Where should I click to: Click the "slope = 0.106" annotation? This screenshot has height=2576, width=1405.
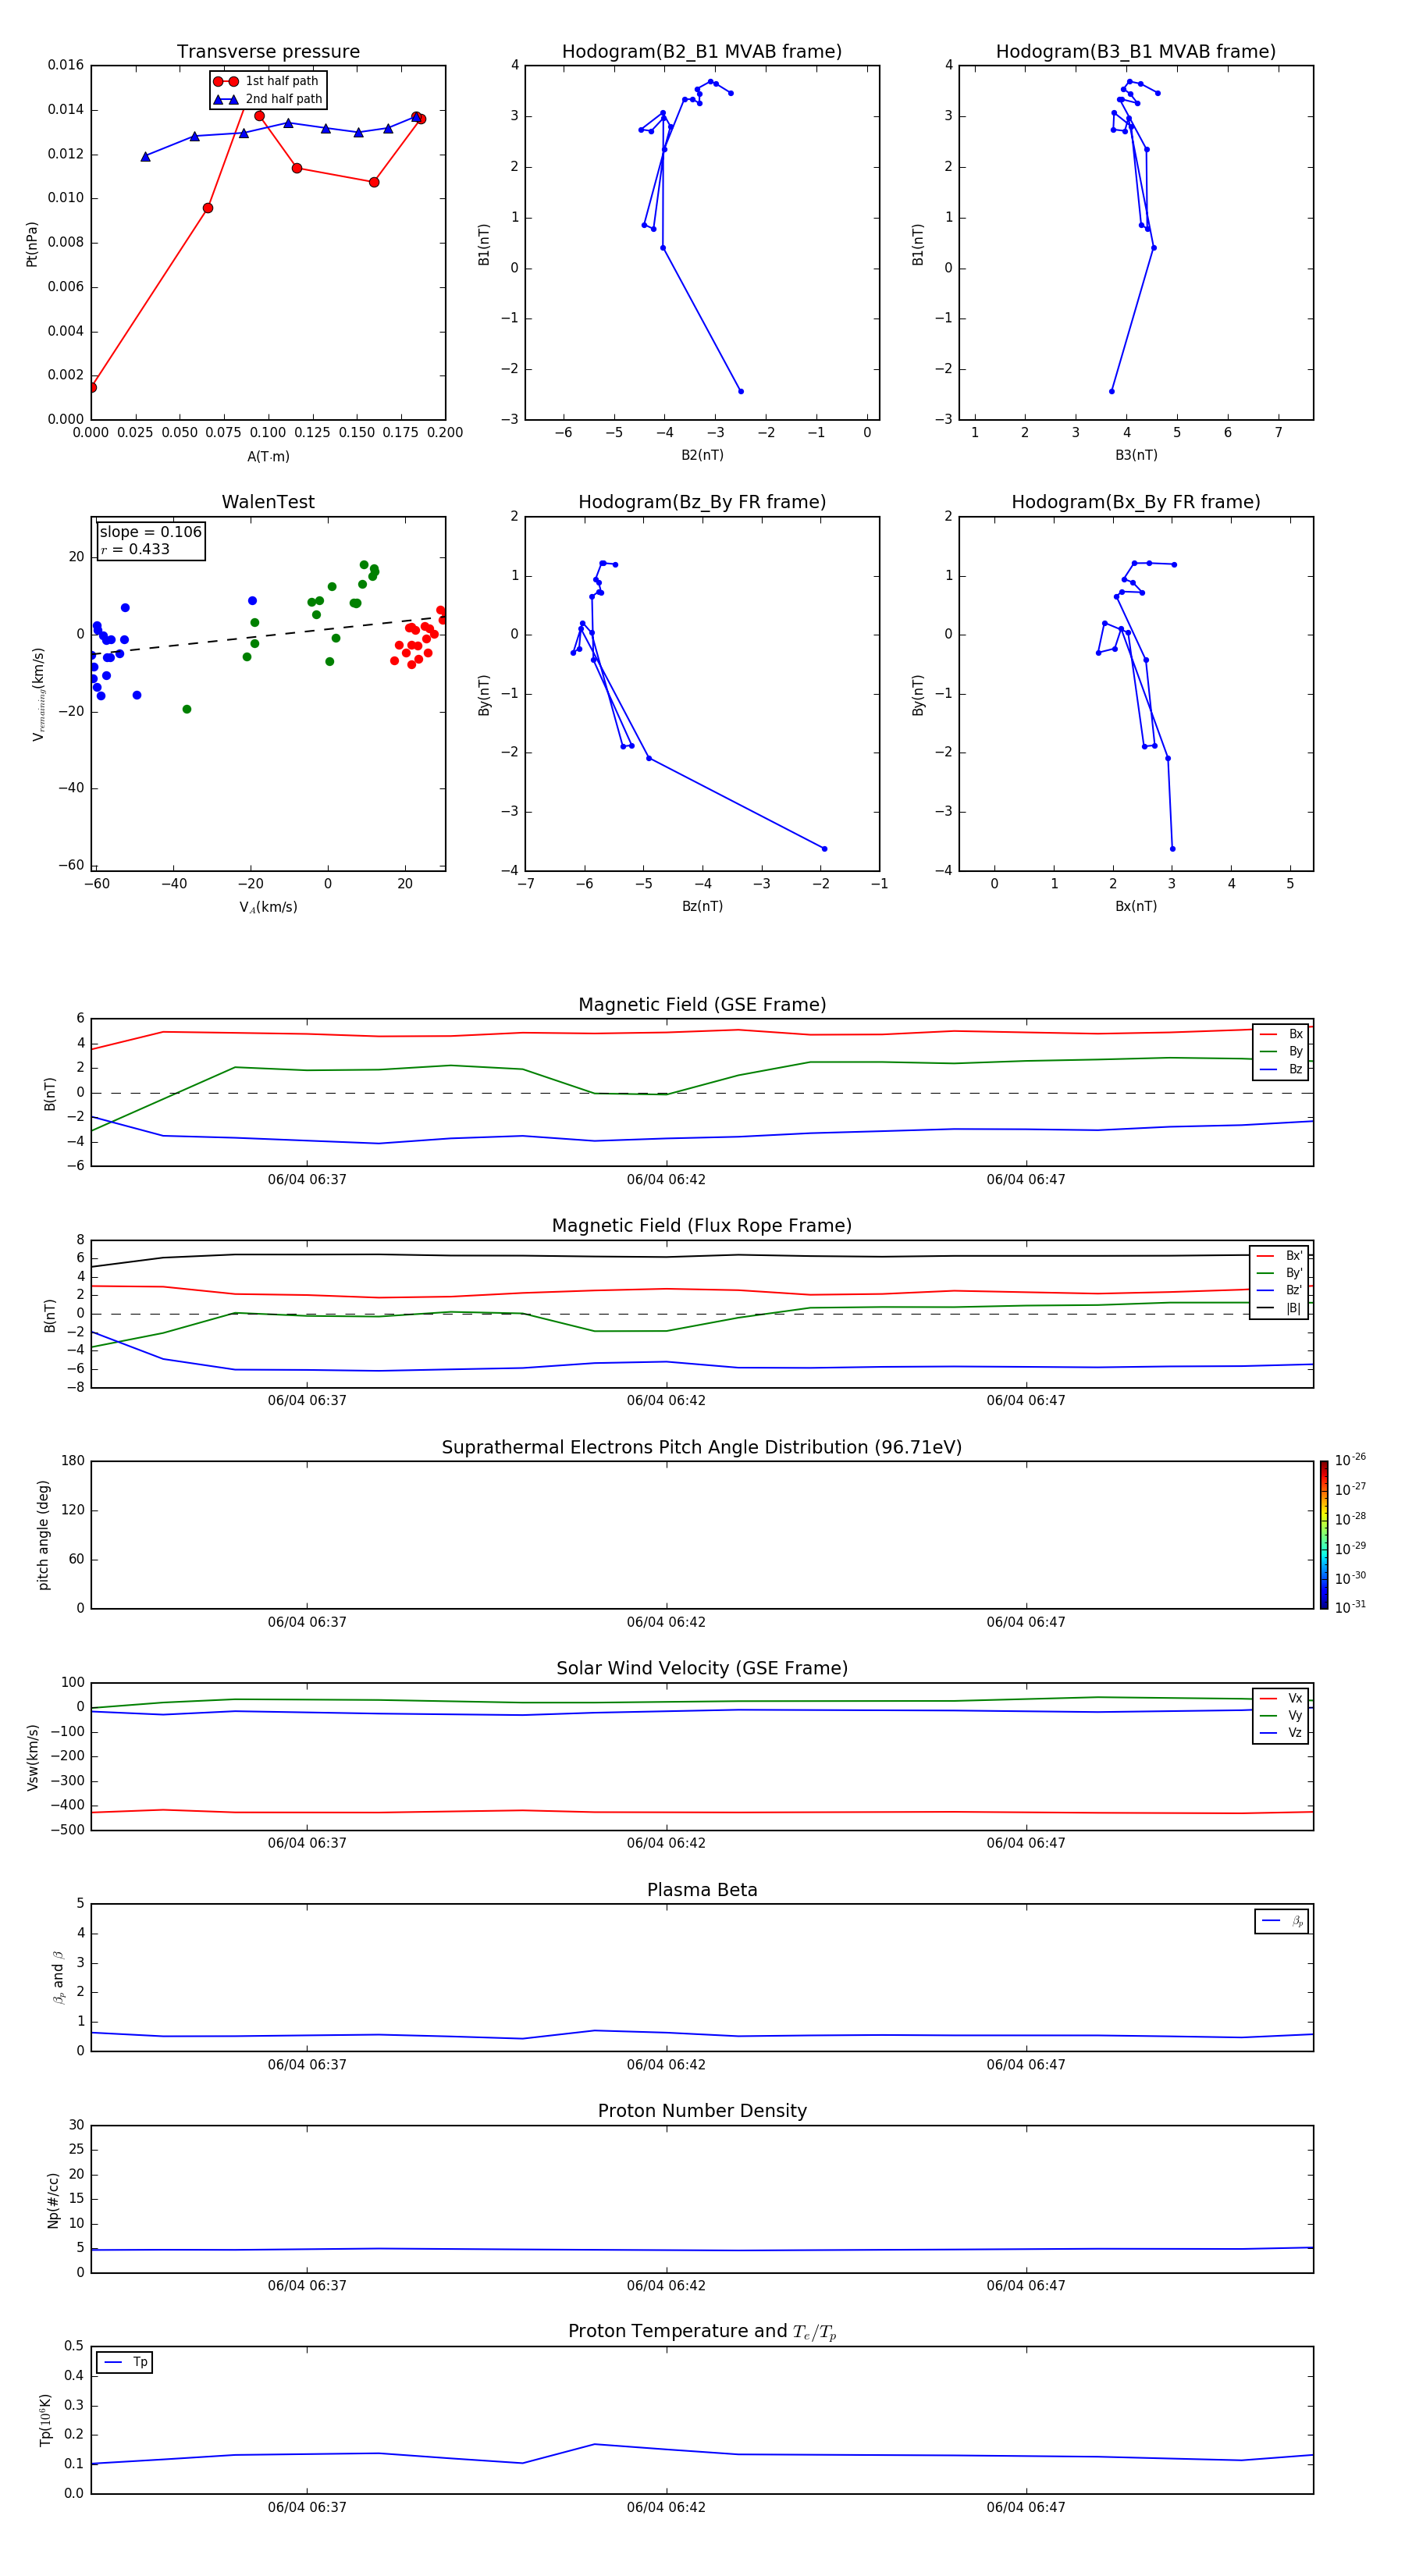(x=151, y=532)
